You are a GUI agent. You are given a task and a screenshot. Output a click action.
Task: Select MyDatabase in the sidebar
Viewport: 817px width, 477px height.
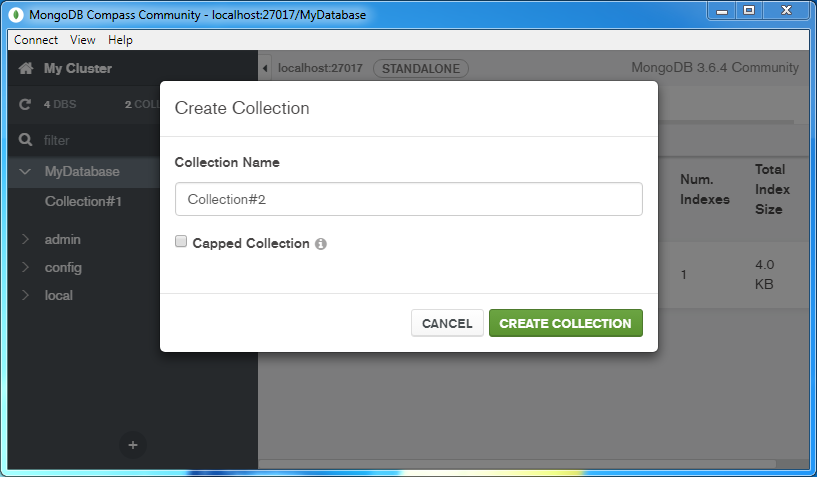coord(82,172)
